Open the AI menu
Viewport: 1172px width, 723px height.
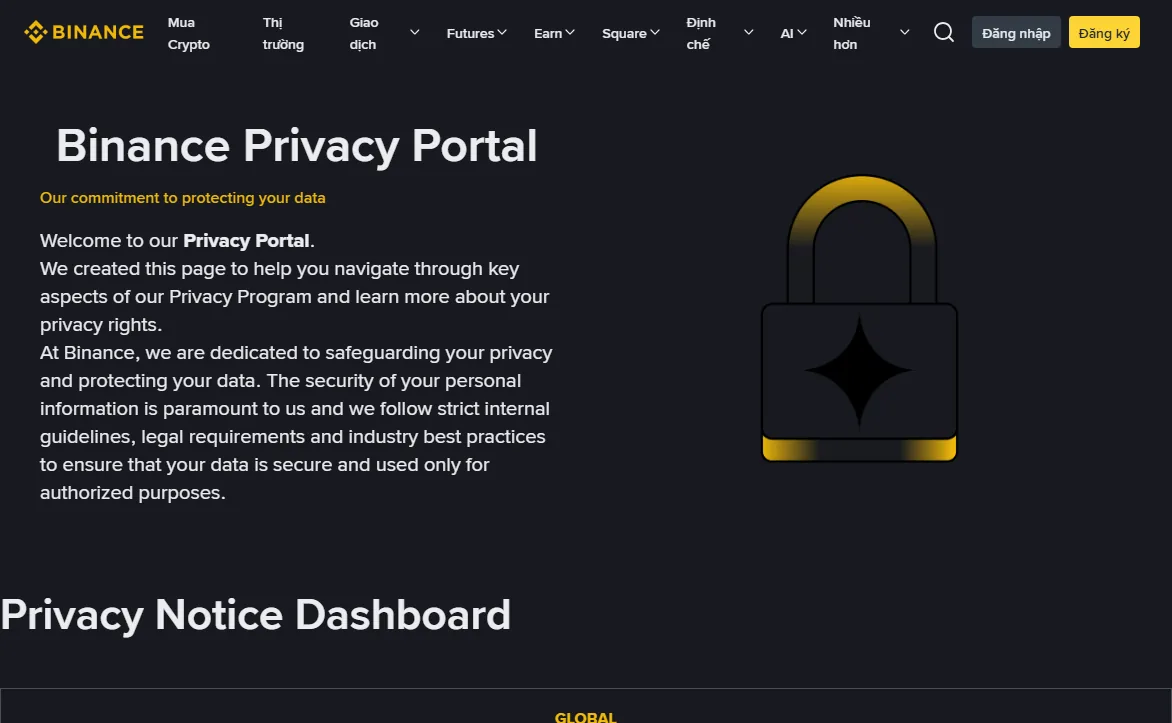coord(786,33)
